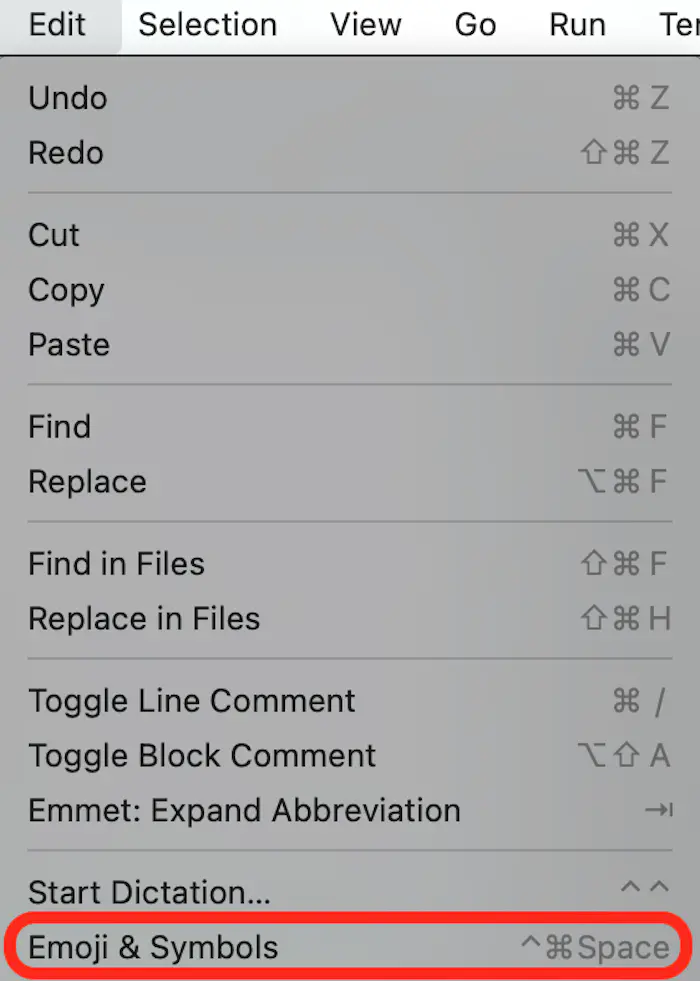The image size is (700, 981).
Task: Select the Paste menu entry
Action: point(69,345)
